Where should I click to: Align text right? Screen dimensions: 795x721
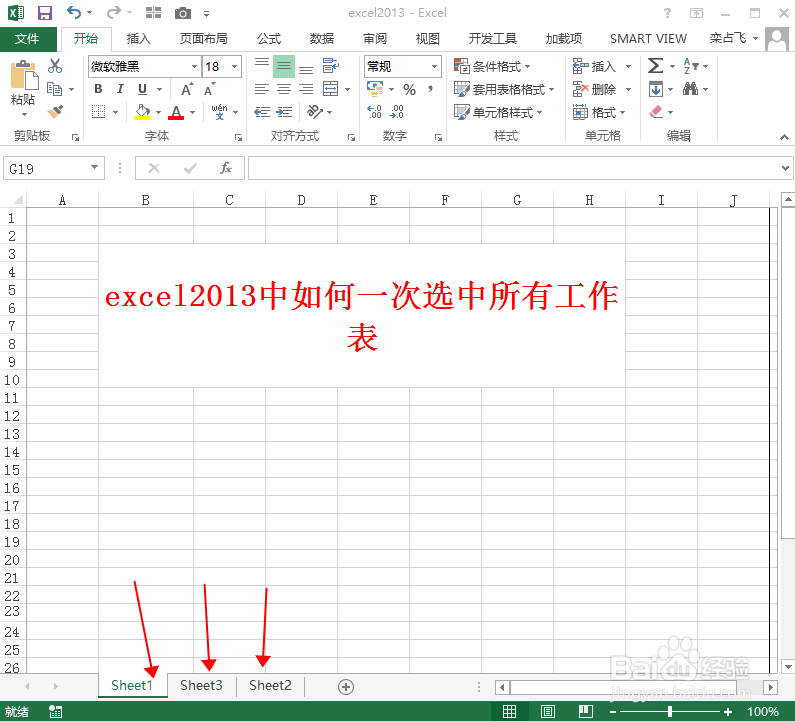306,89
